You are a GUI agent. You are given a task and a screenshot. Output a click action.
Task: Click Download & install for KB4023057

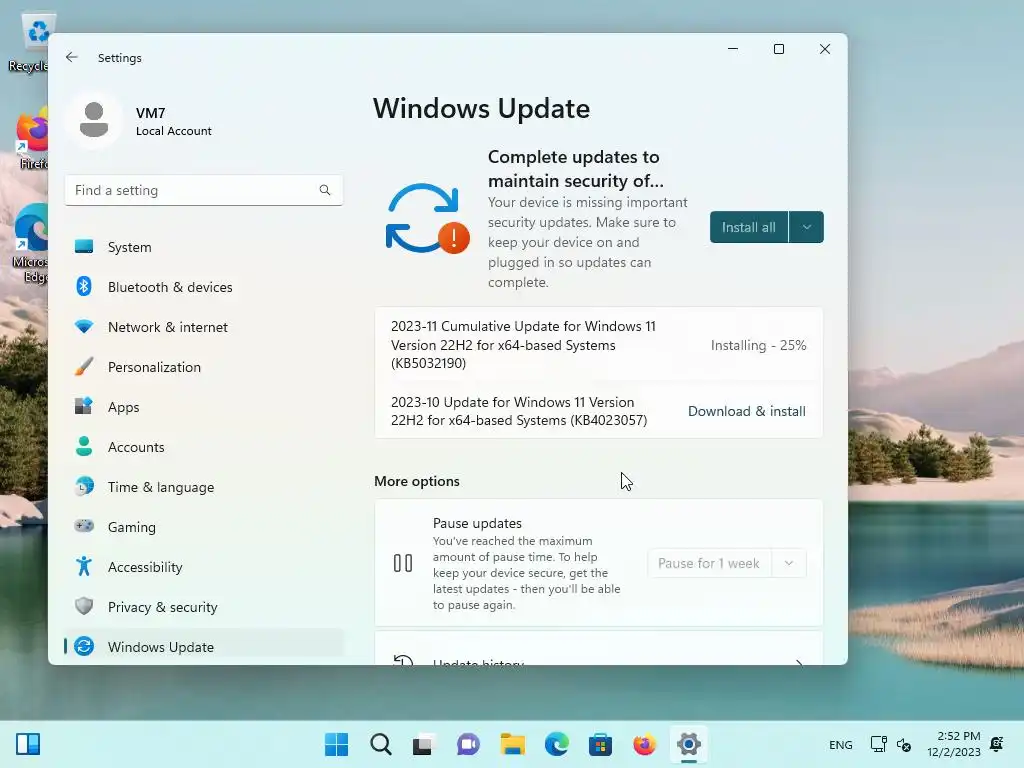click(746, 411)
